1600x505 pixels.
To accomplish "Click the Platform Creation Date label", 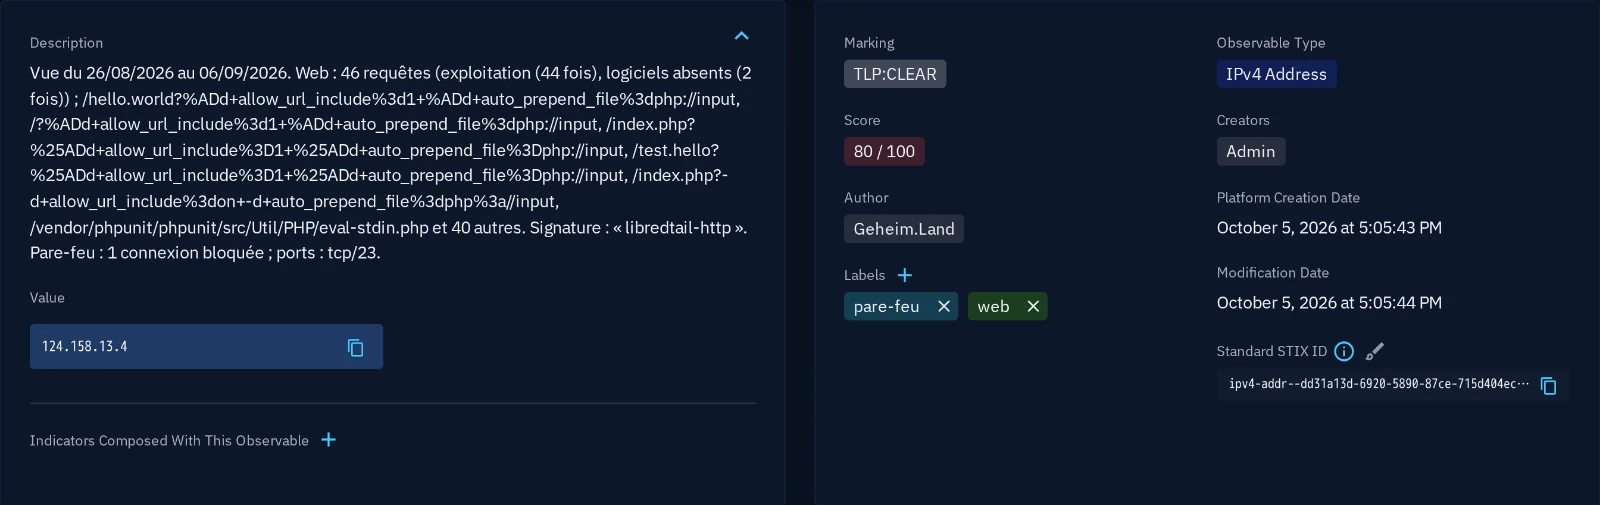I will (x=1288, y=198).
